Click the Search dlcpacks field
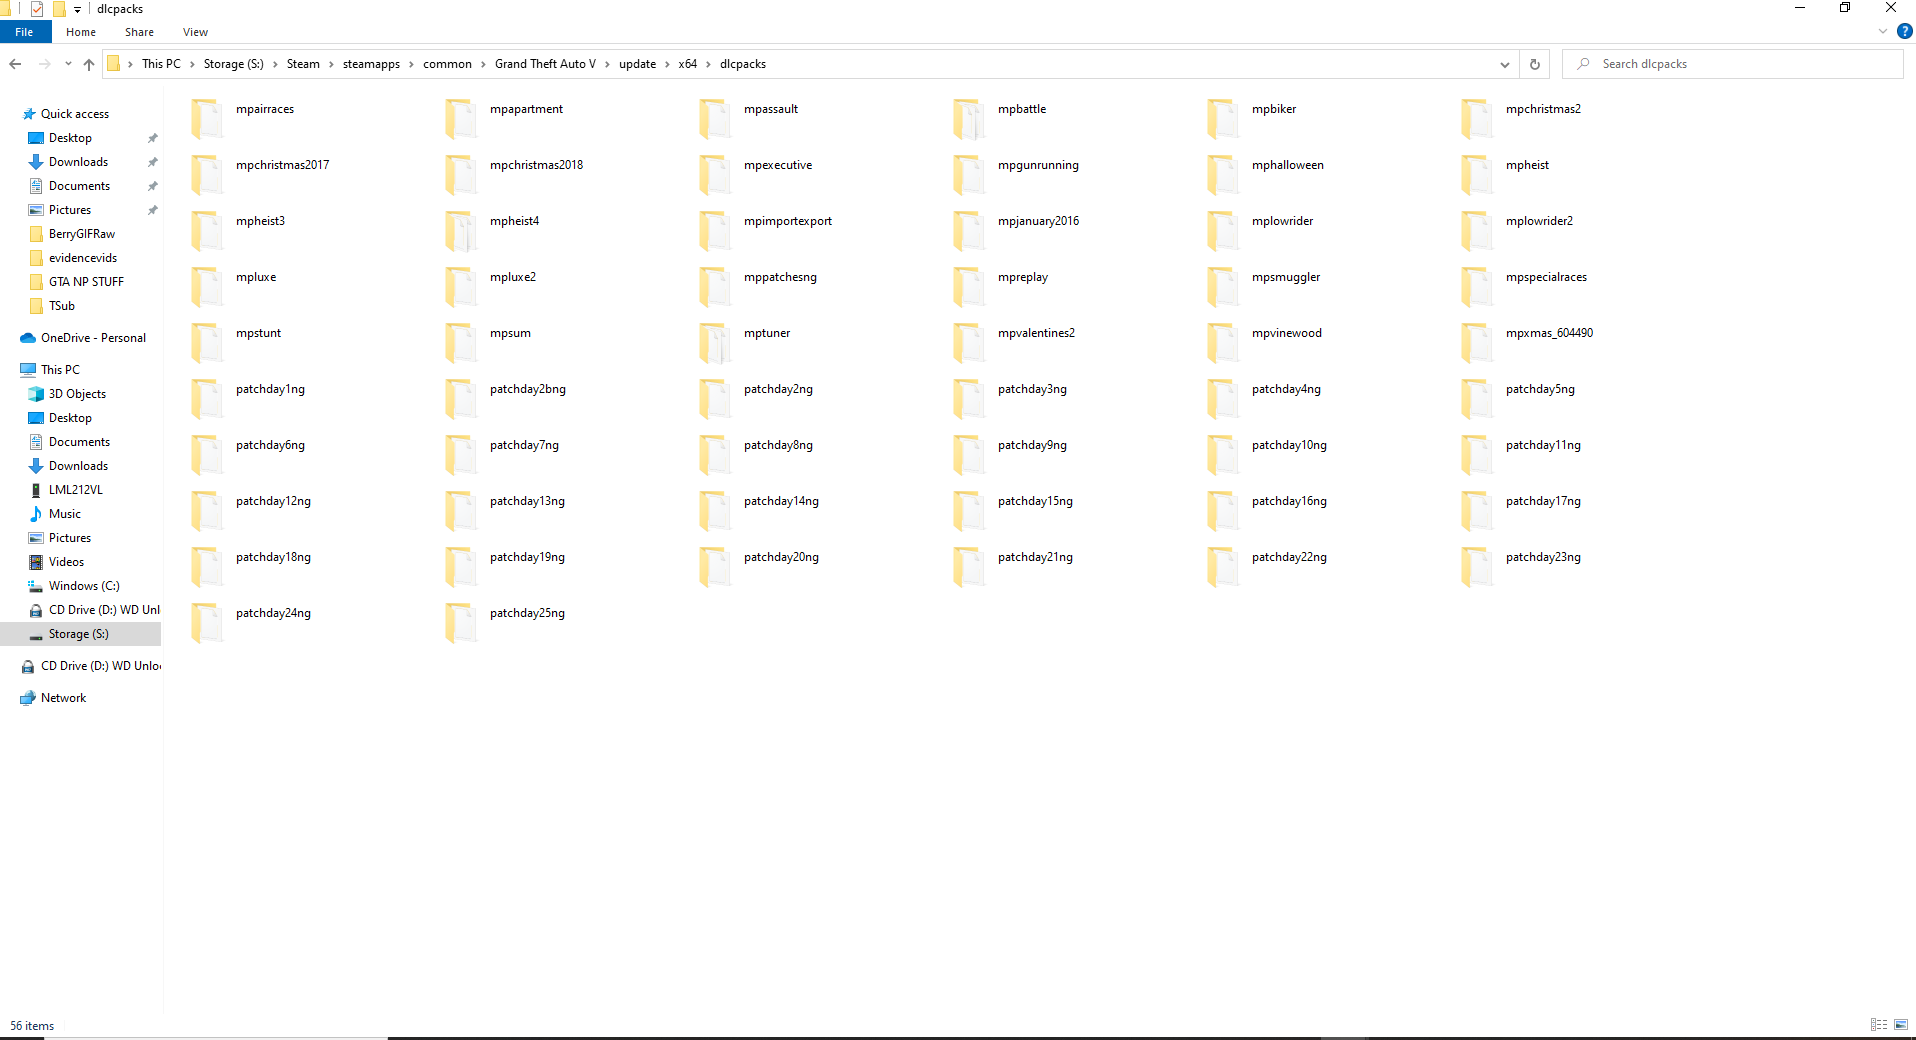This screenshot has height=1040, width=1916. (x=1732, y=64)
